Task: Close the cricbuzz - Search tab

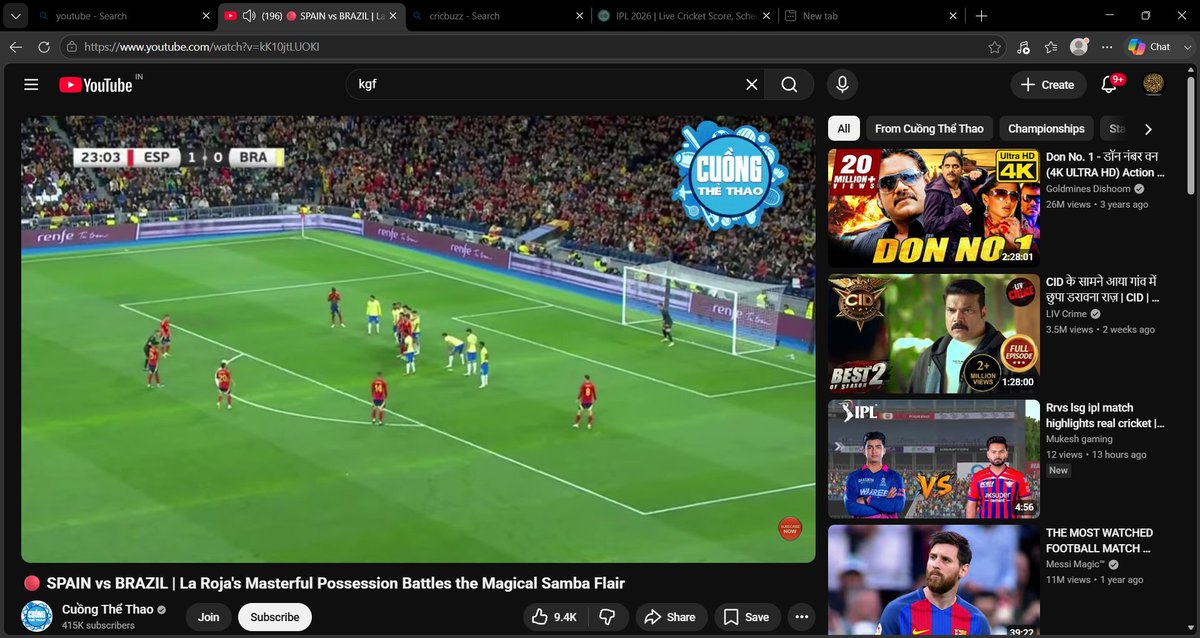Action: point(579,16)
